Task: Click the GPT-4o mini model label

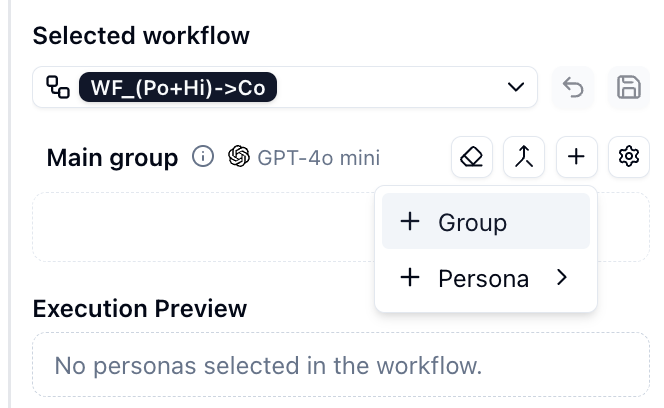Action: (319, 157)
